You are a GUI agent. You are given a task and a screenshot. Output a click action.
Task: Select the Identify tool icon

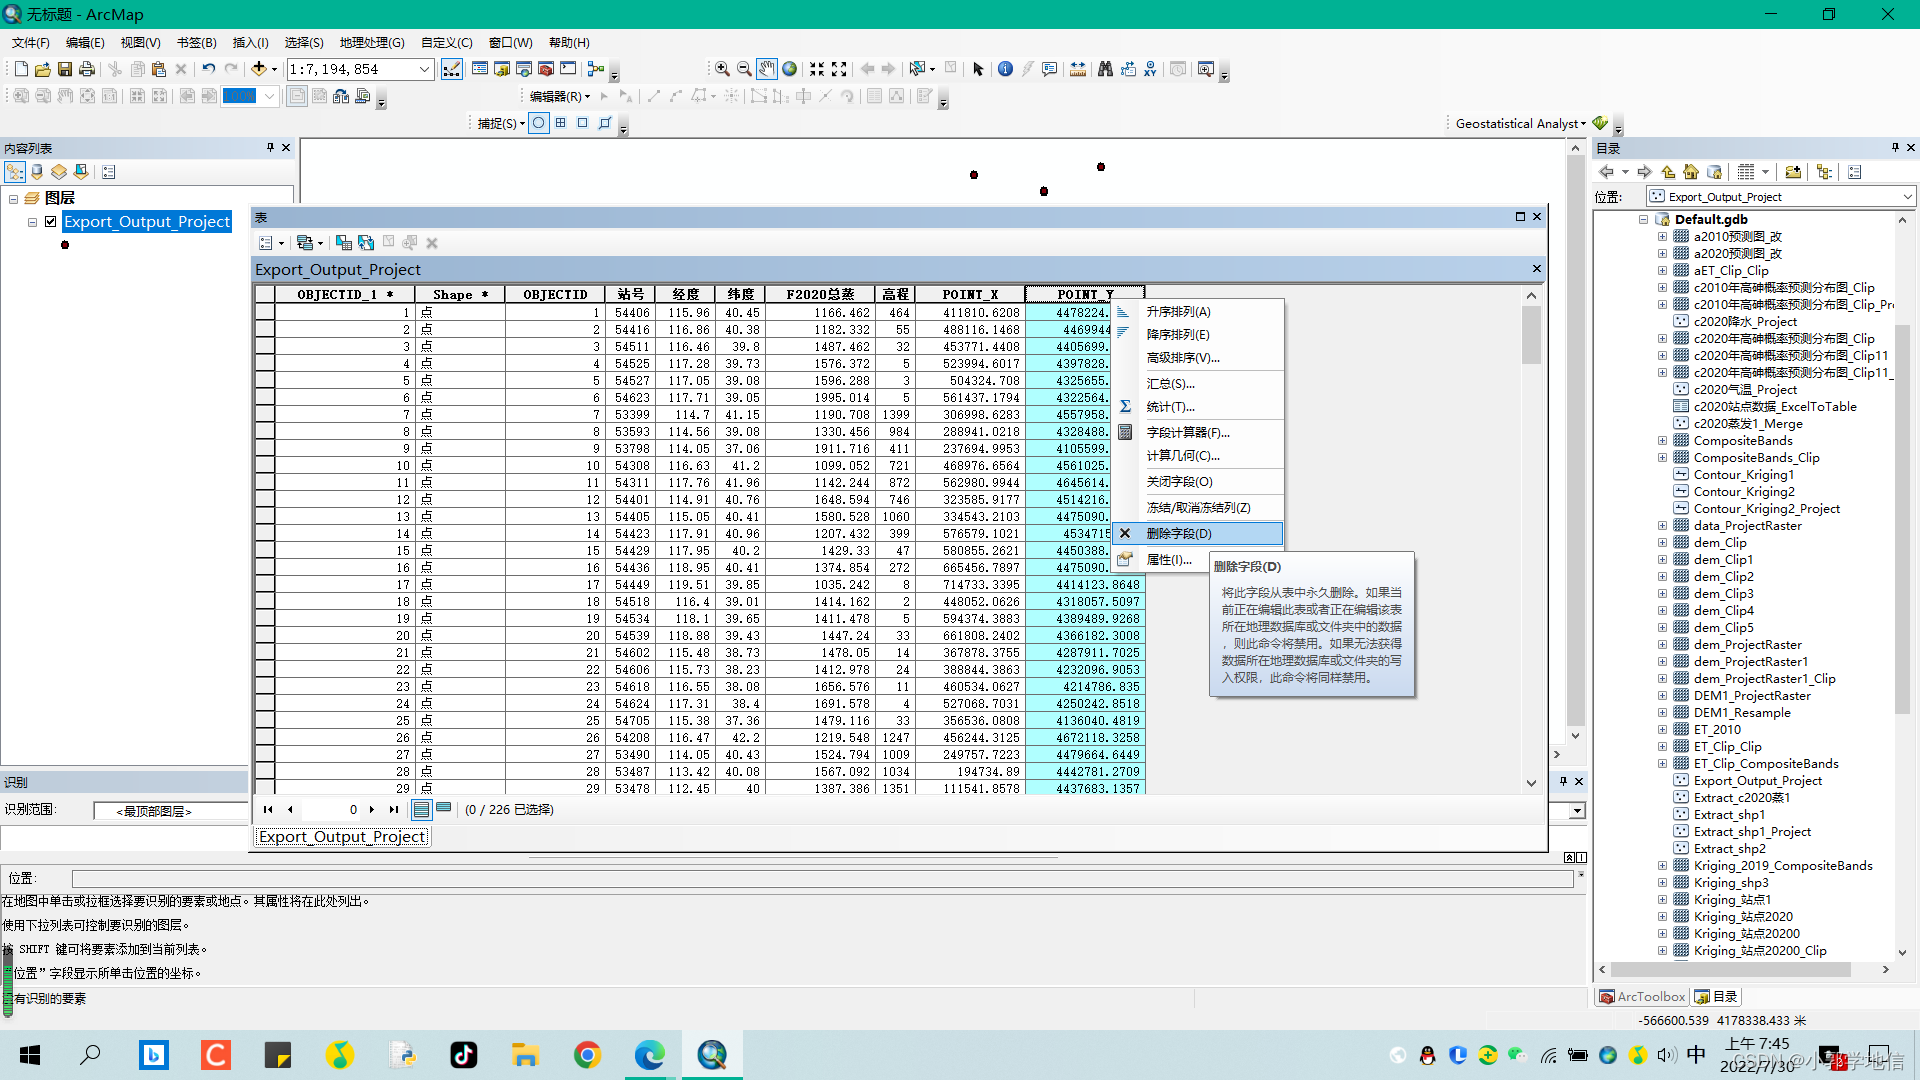[x=1005, y=69]
